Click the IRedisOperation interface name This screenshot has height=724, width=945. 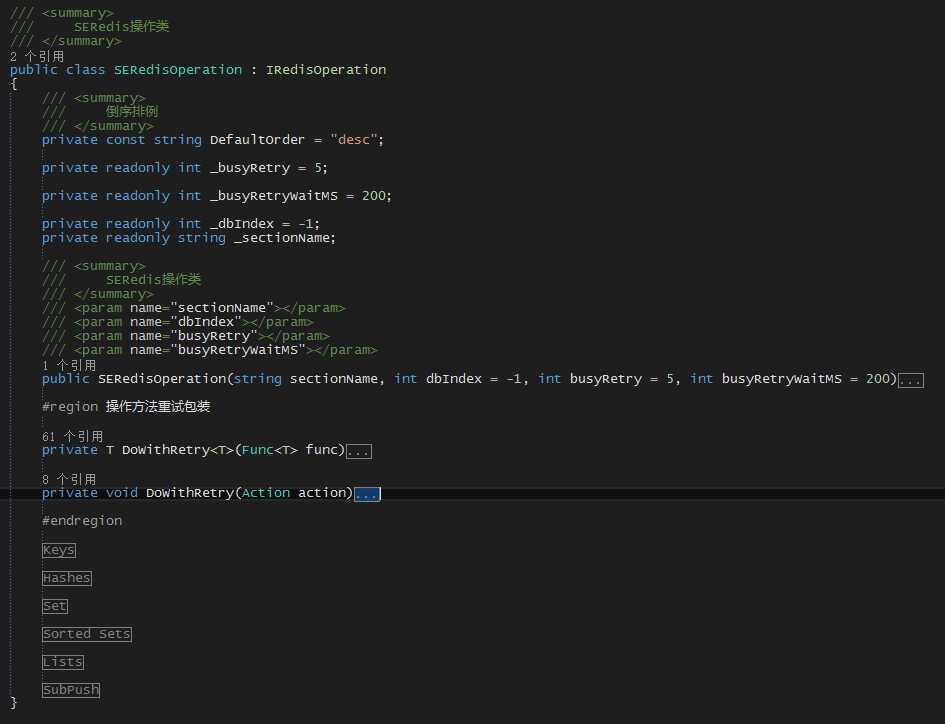click(x=326, y=70)
